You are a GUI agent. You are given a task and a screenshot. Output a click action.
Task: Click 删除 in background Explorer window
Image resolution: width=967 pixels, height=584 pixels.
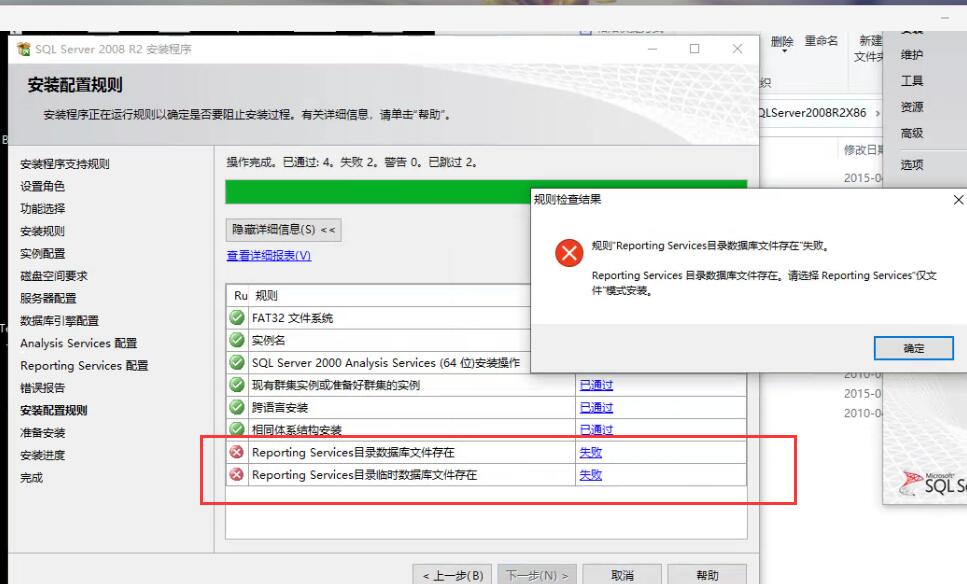(x=782, y=42)
